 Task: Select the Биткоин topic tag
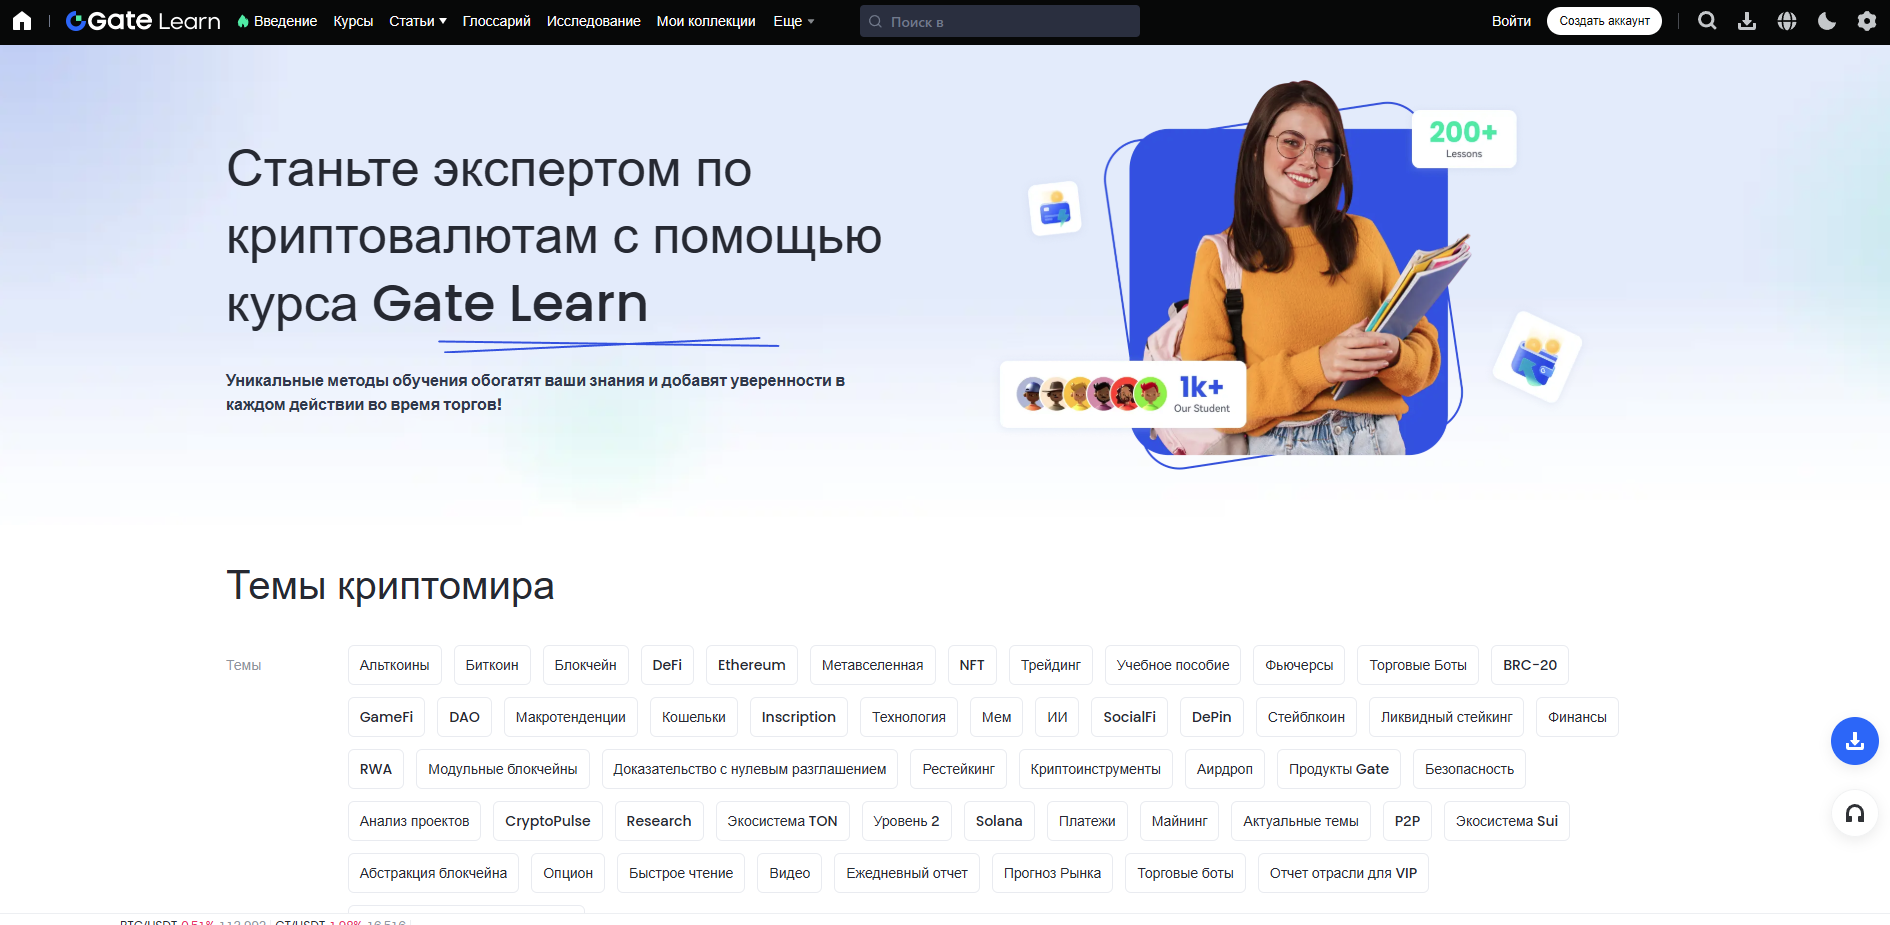[492, 665]
